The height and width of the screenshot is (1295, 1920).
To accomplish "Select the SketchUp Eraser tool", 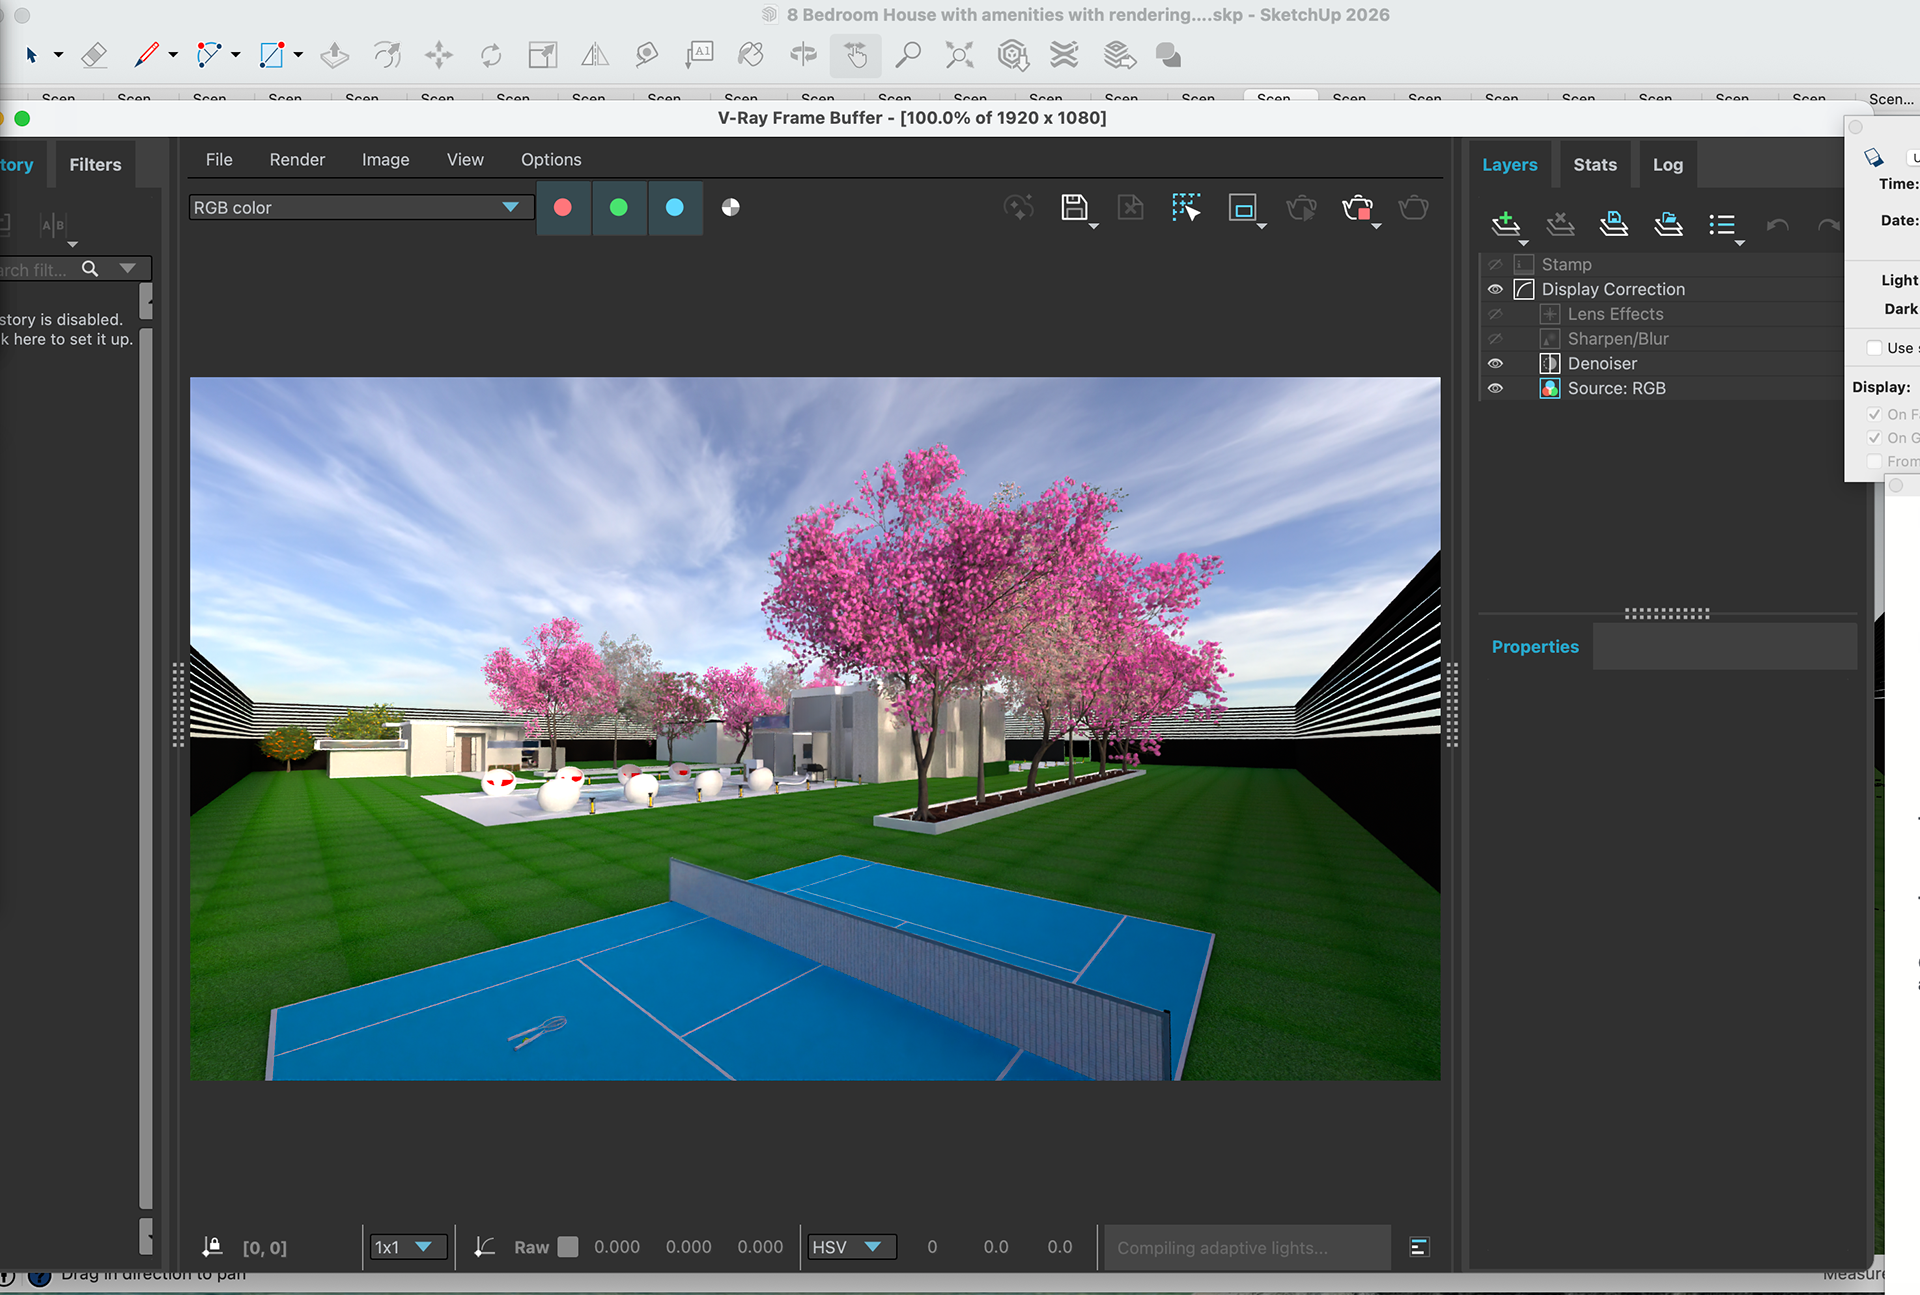I will (94, 55).
